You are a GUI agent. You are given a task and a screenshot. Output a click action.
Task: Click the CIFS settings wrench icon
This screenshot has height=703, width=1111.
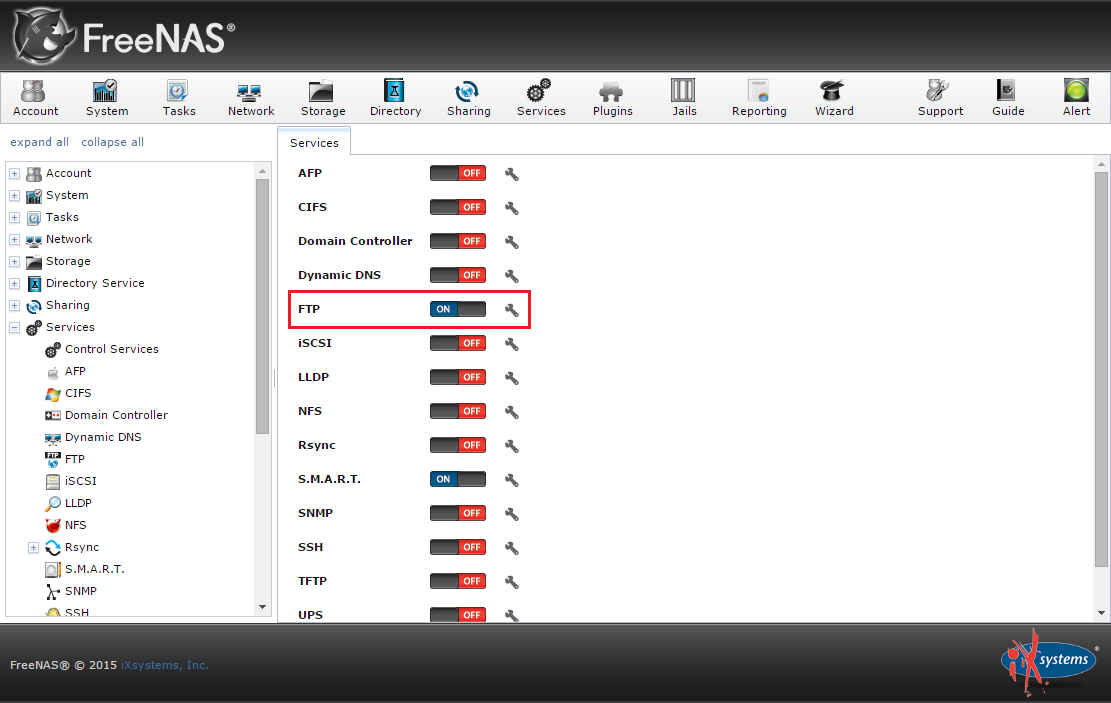click(512, 208)
